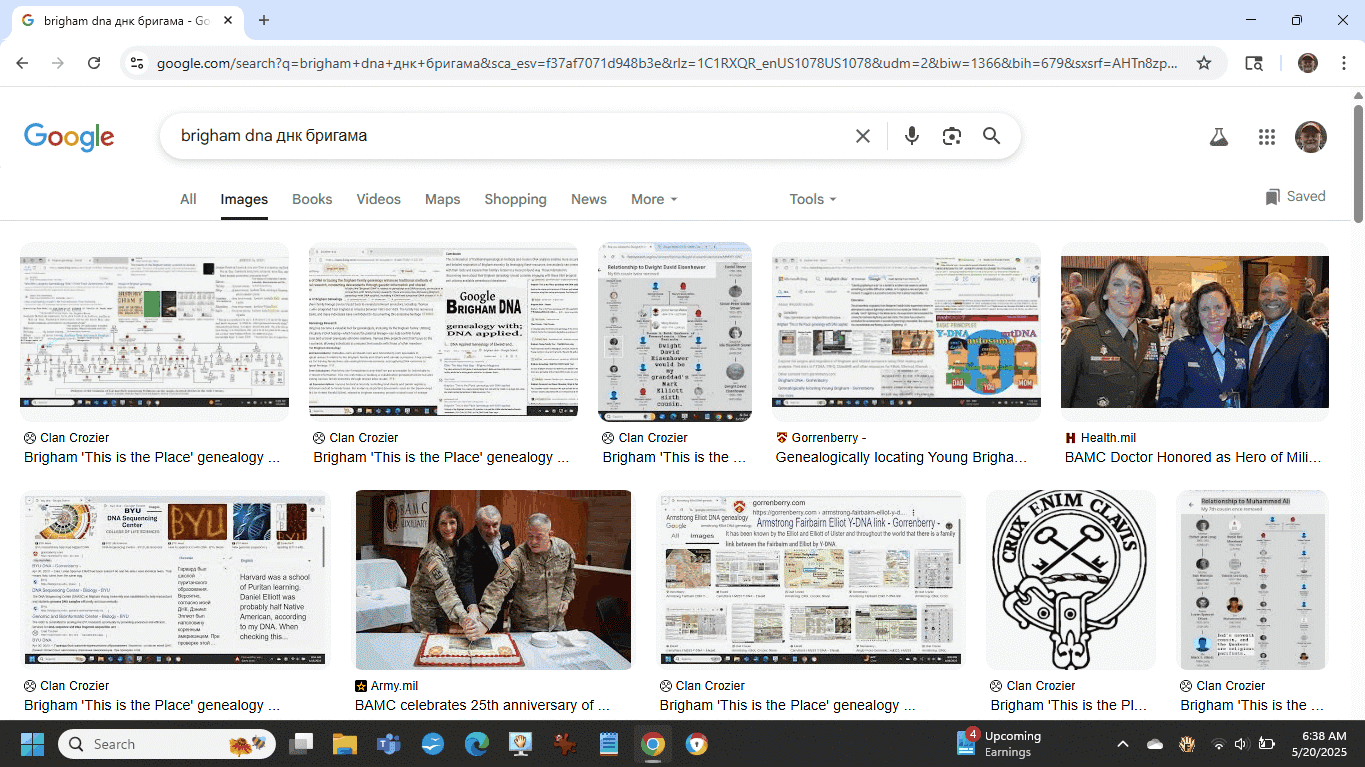Open the Armstrong Fairbairn Elliot Y-DNA thumbnail
Viewport: 1365px width, 767px height.
click(x=811, y=579)
